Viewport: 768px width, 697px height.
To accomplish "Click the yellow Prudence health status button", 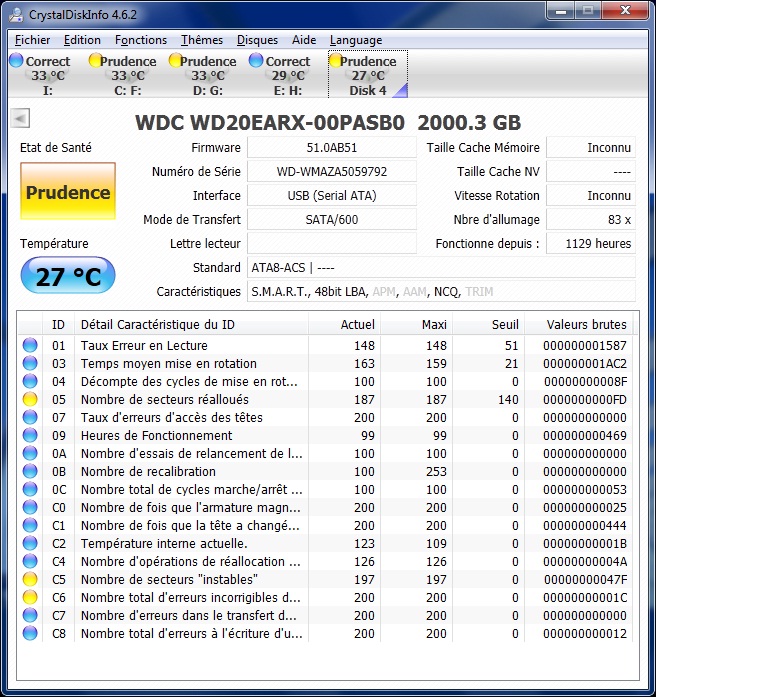I will pyautogui.click(x=68, y=191).
